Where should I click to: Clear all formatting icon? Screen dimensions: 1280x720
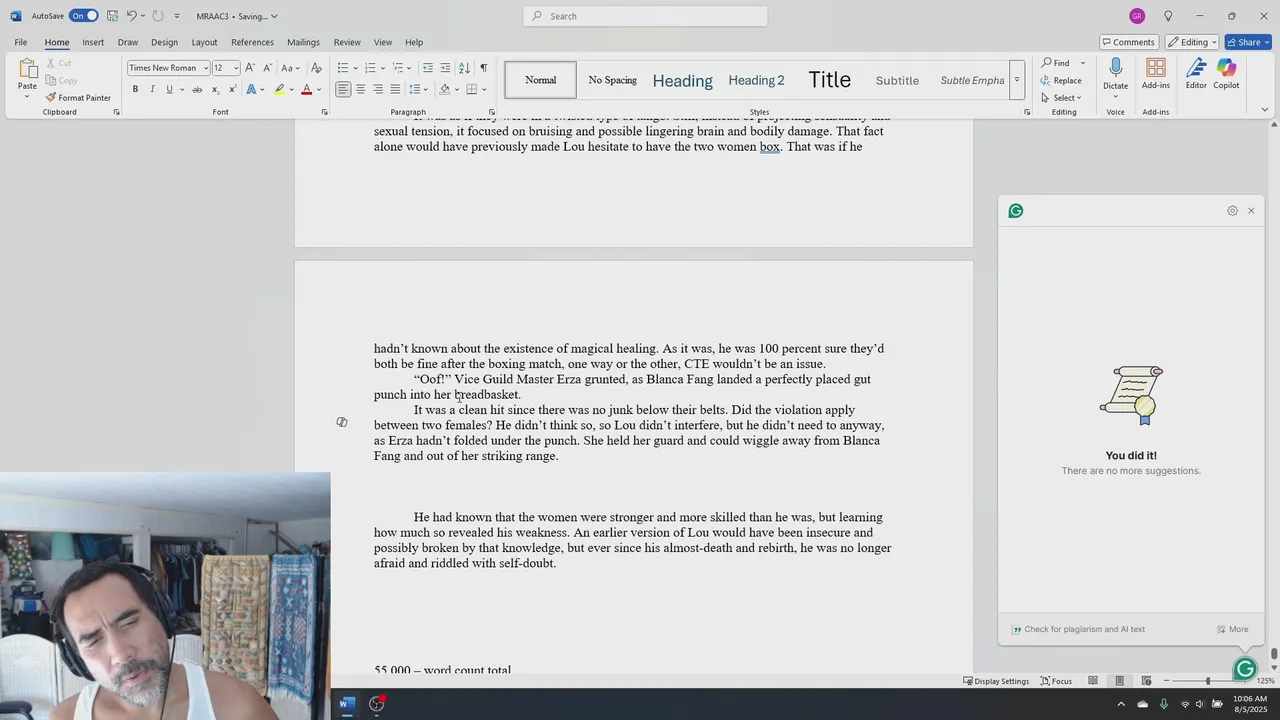(316, 68)
